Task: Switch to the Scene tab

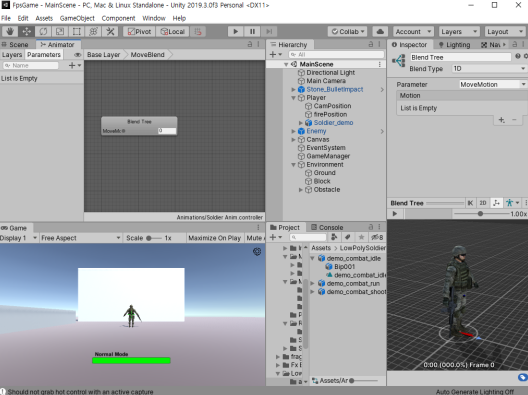Action: pos(15,44)
